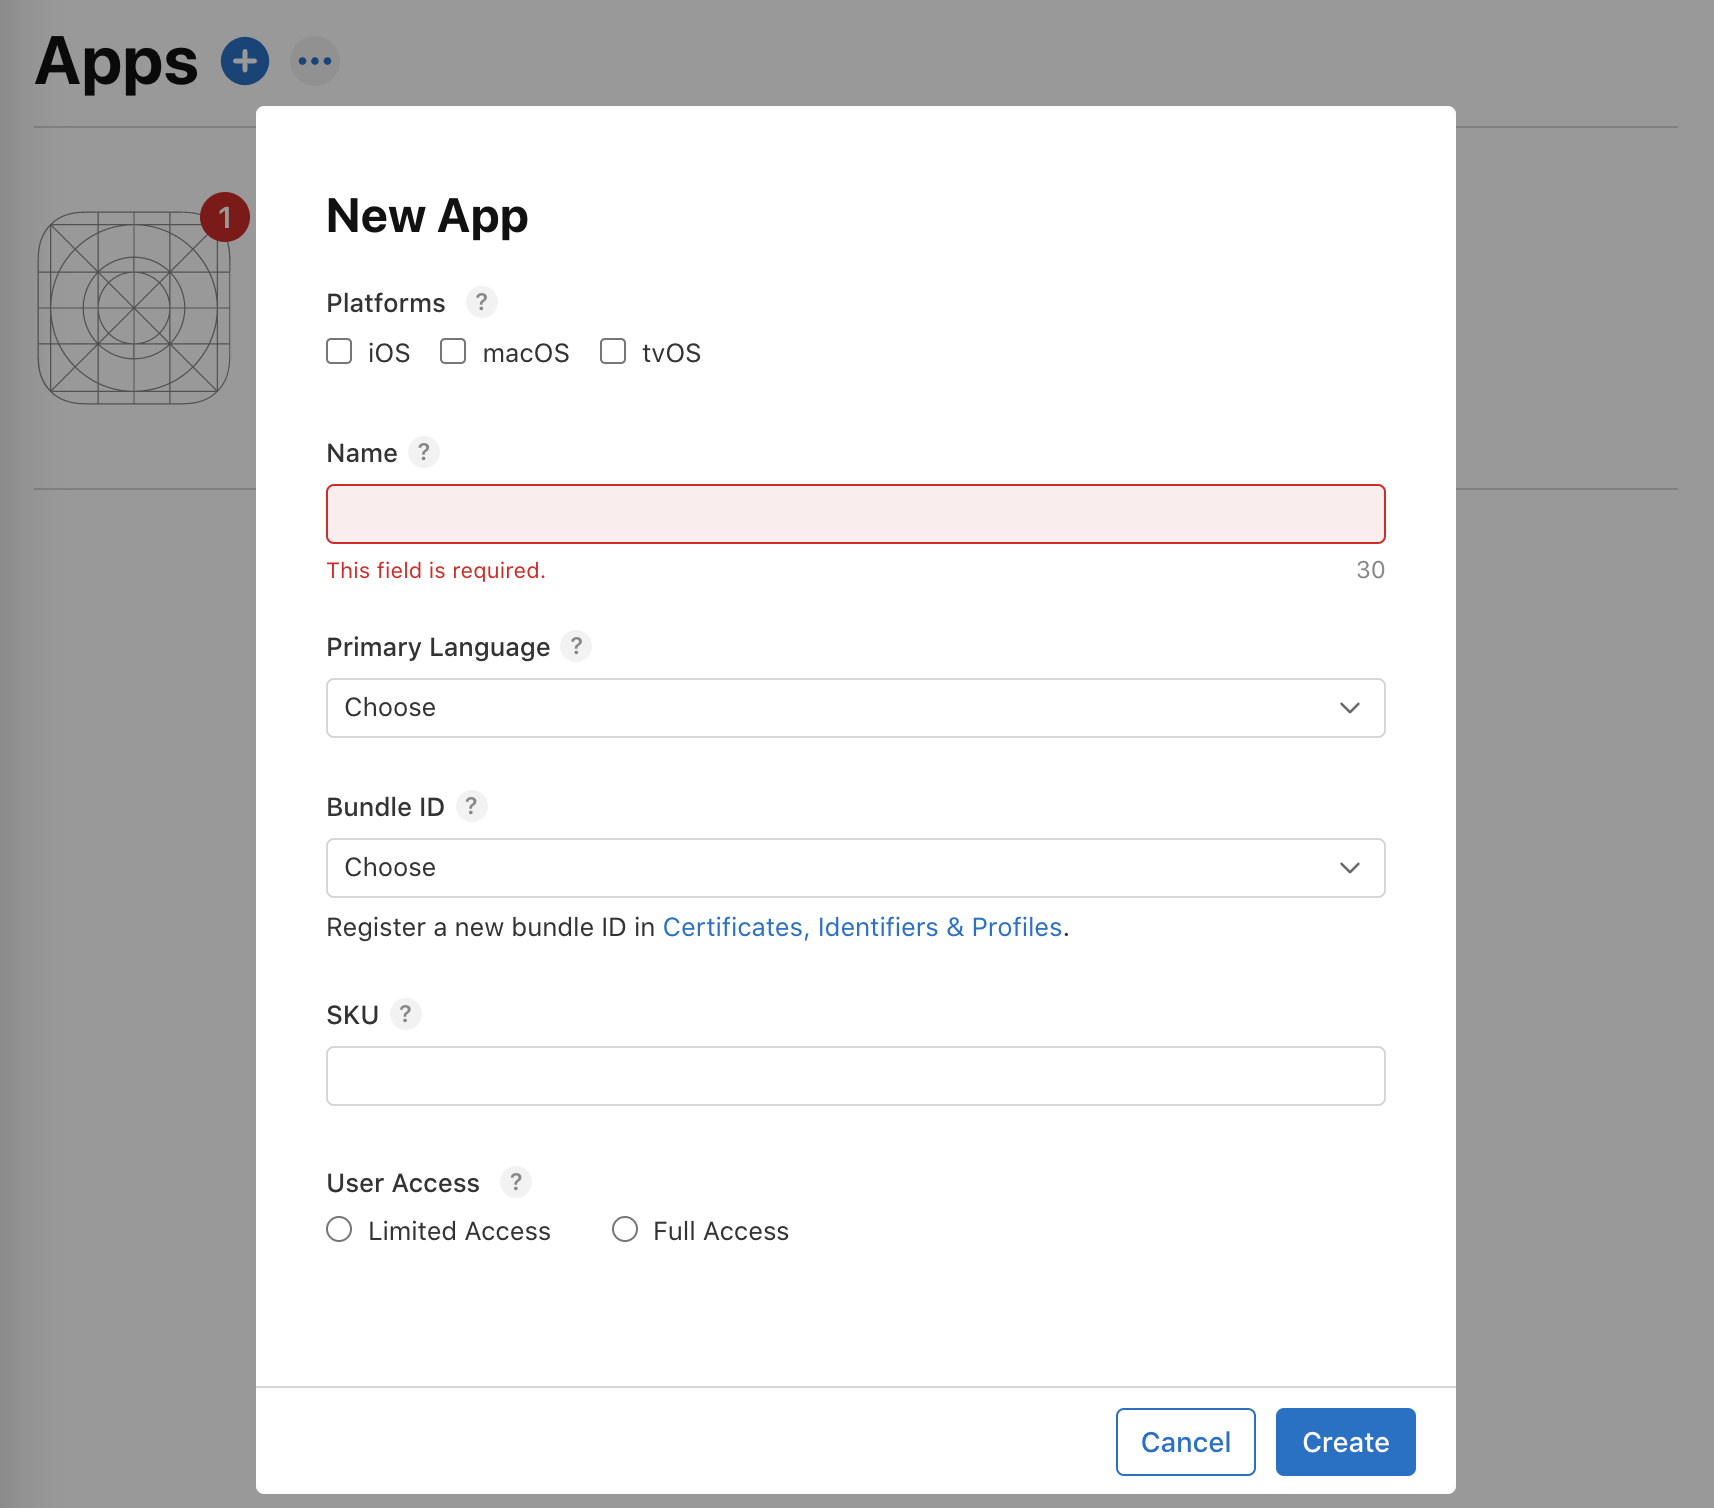This screenshot has height=1508, width=1714.
Task: Click Cancel to dismiss the dialog
Action: tap(1185, 1441)
